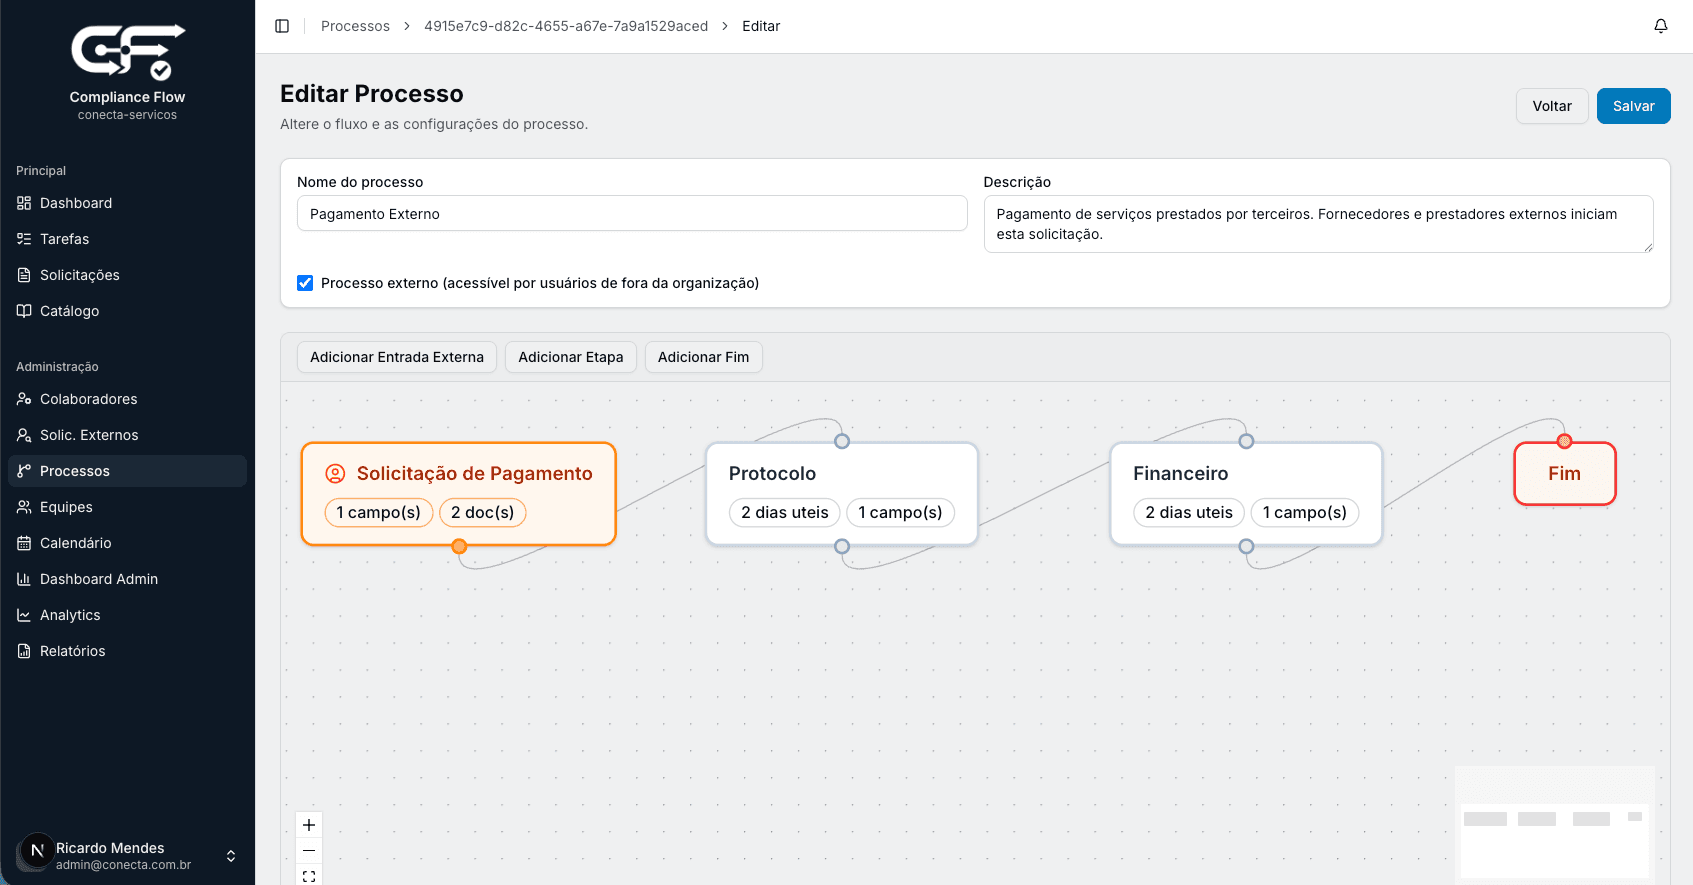Click the Dashboard Admin chart icon
Image resolution: width=1693 pixels, height=885 pixels.
tap(24, 579)
